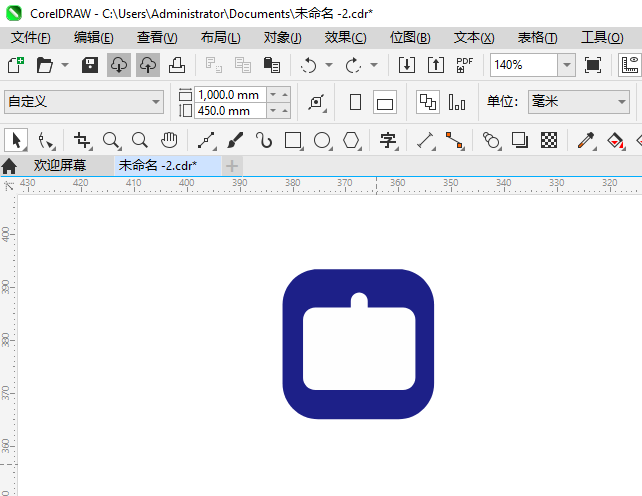Select the Zoom magnifier tool

coord(111,140)
